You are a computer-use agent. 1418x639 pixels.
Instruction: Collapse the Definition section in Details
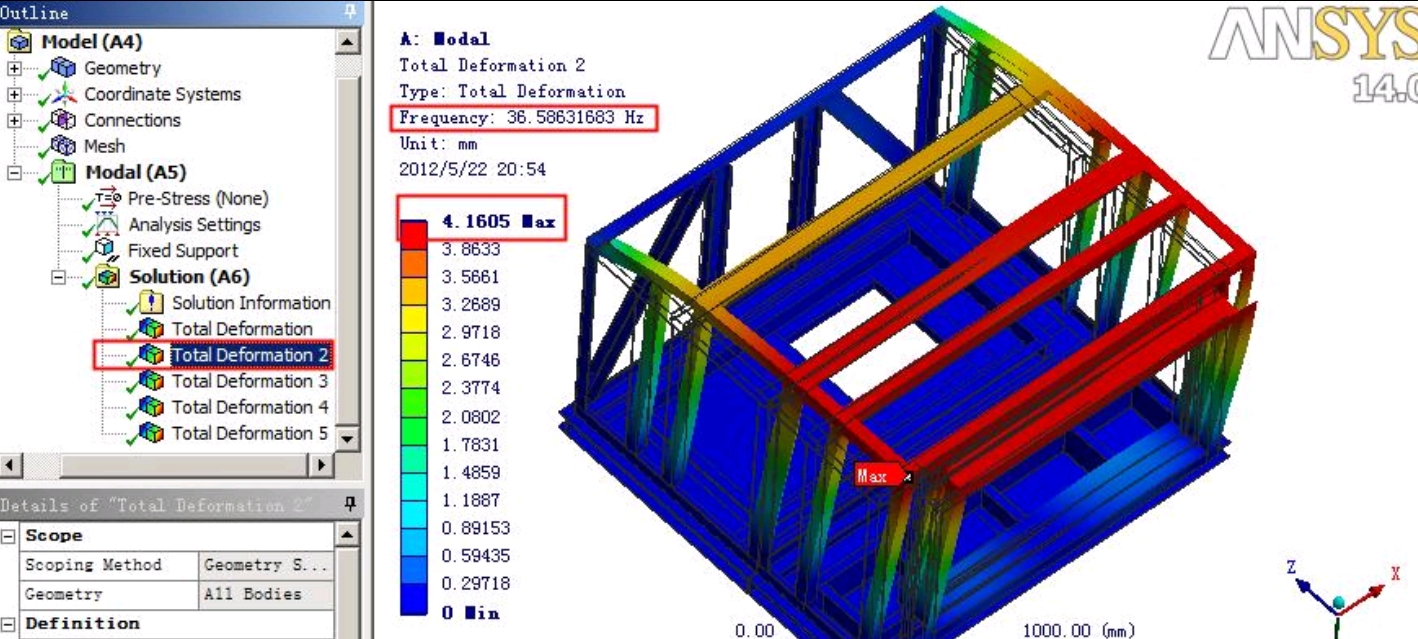[9, 623]
